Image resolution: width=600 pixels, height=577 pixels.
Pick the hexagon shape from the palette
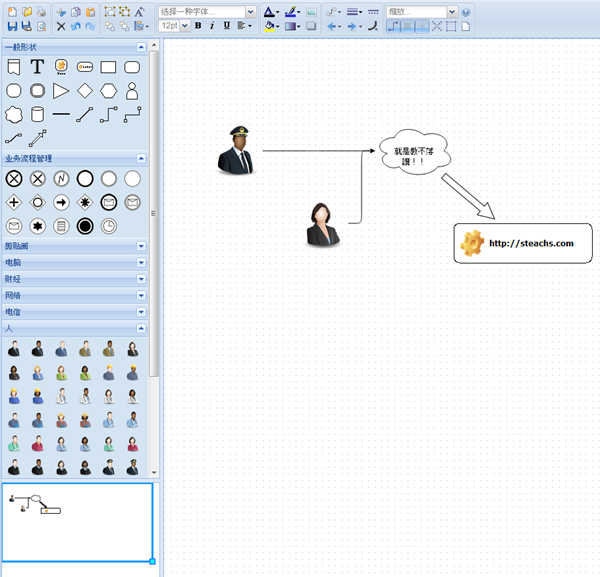pos(109,91)
